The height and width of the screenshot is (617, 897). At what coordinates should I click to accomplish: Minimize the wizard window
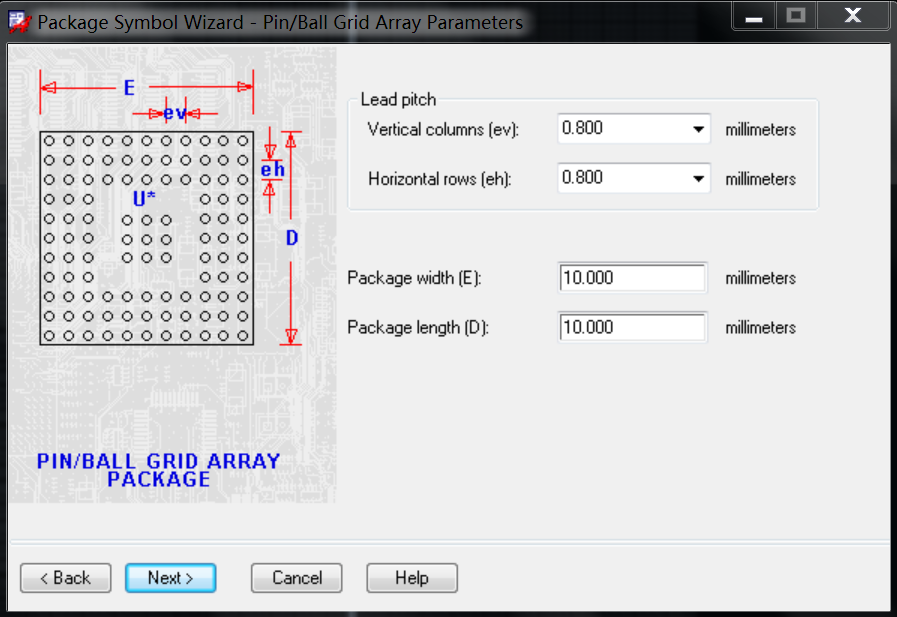(754, 15)
